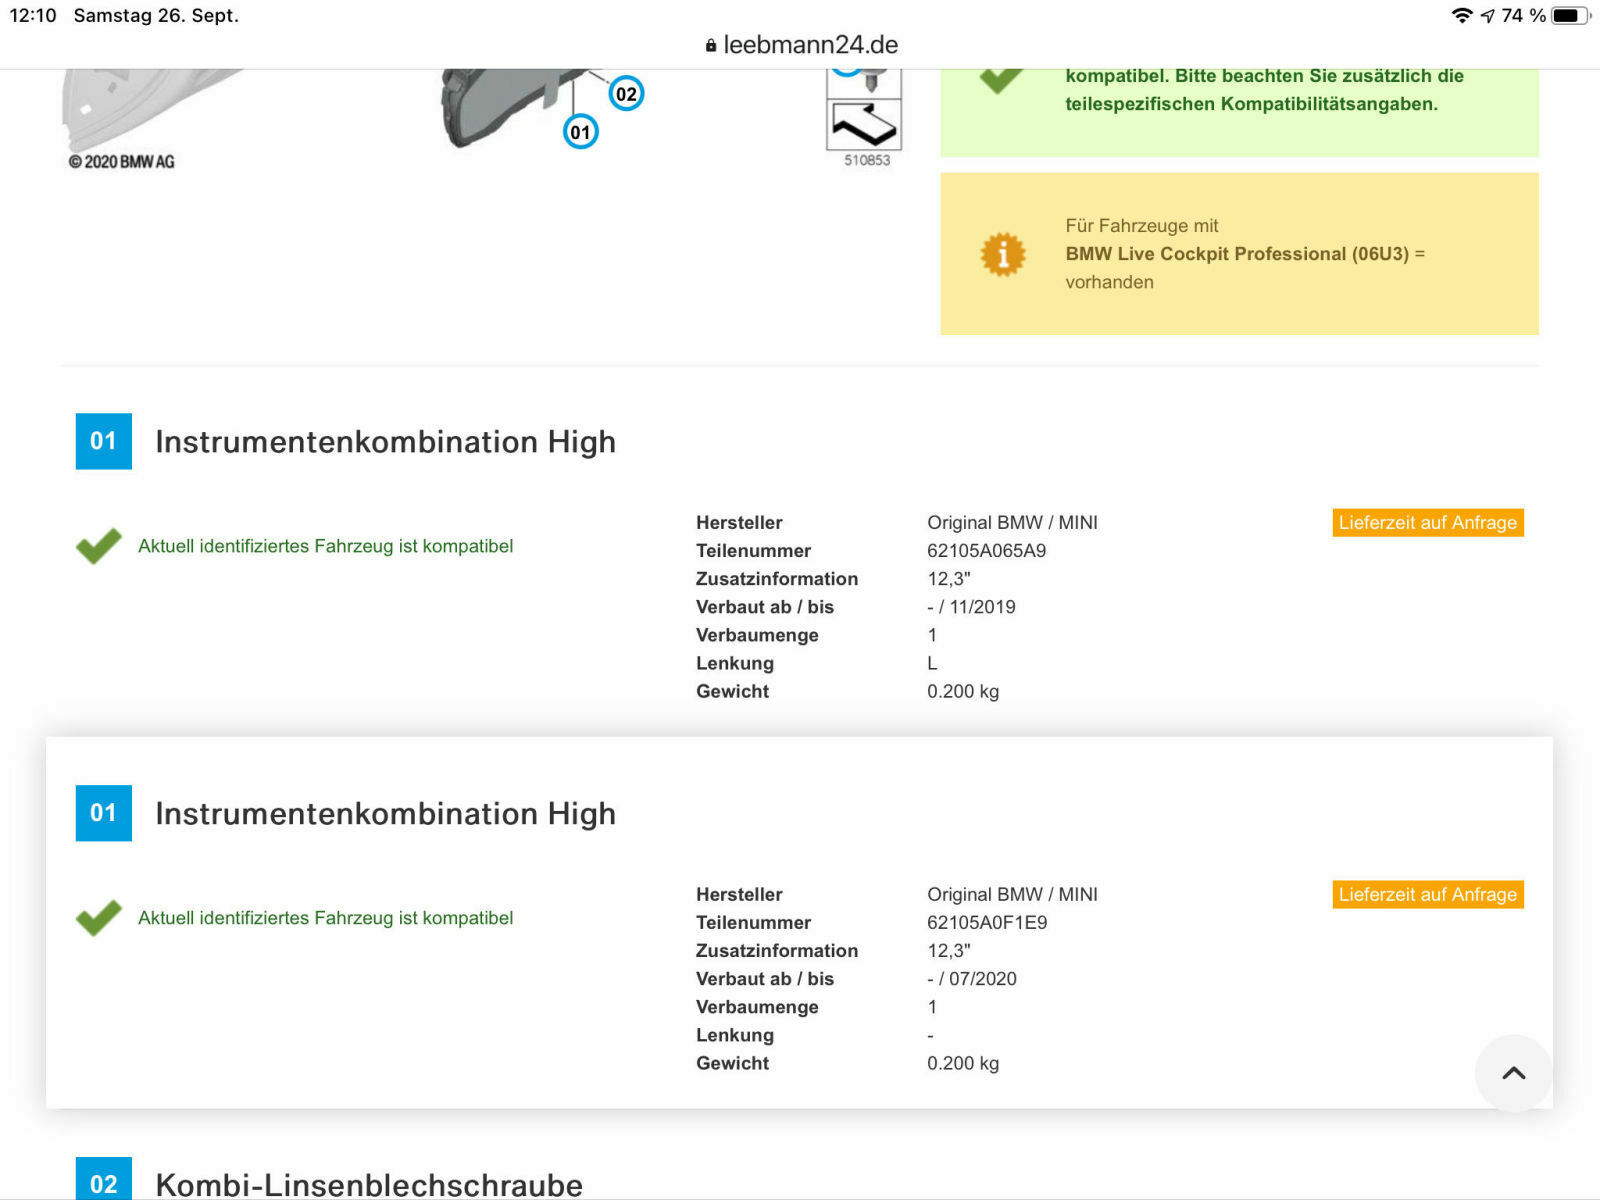
Task: Select part number 62105A065A9
Action: tap(986, 551)
